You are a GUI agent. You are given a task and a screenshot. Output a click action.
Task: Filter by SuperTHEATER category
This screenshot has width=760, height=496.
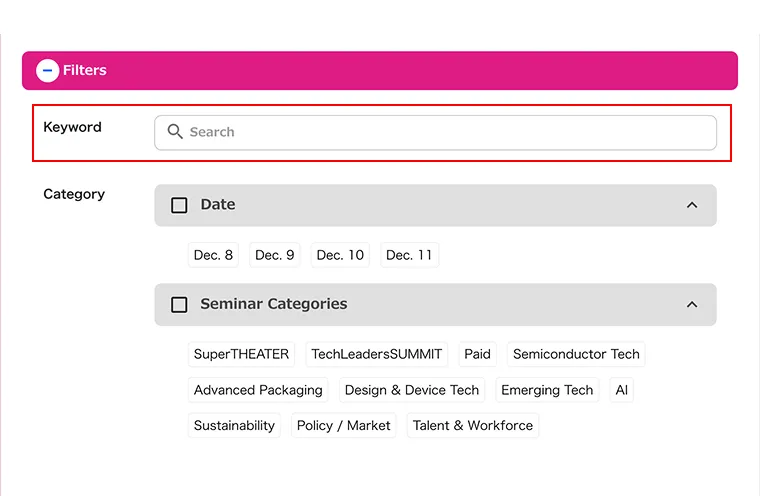pos(241,354)
